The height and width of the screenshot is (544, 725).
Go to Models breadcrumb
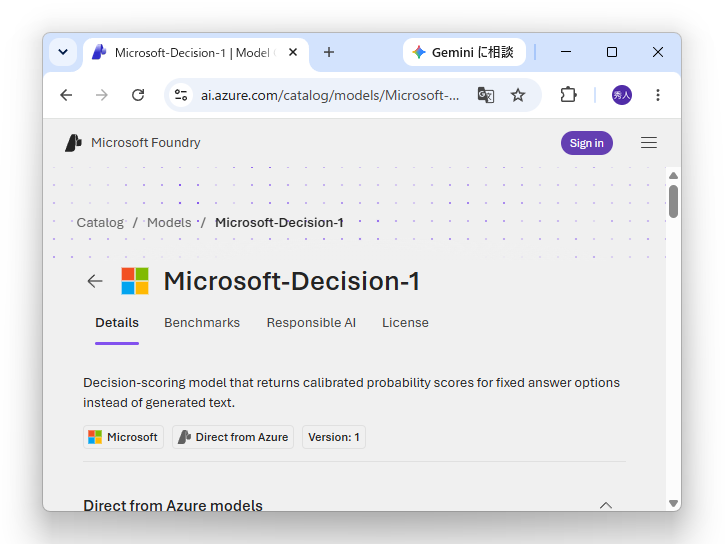(x=169, y=223)
